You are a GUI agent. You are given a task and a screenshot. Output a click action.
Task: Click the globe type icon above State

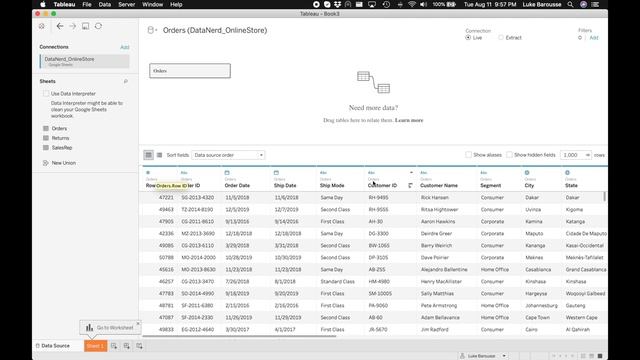pyautogui.click(x=567, y=173)
